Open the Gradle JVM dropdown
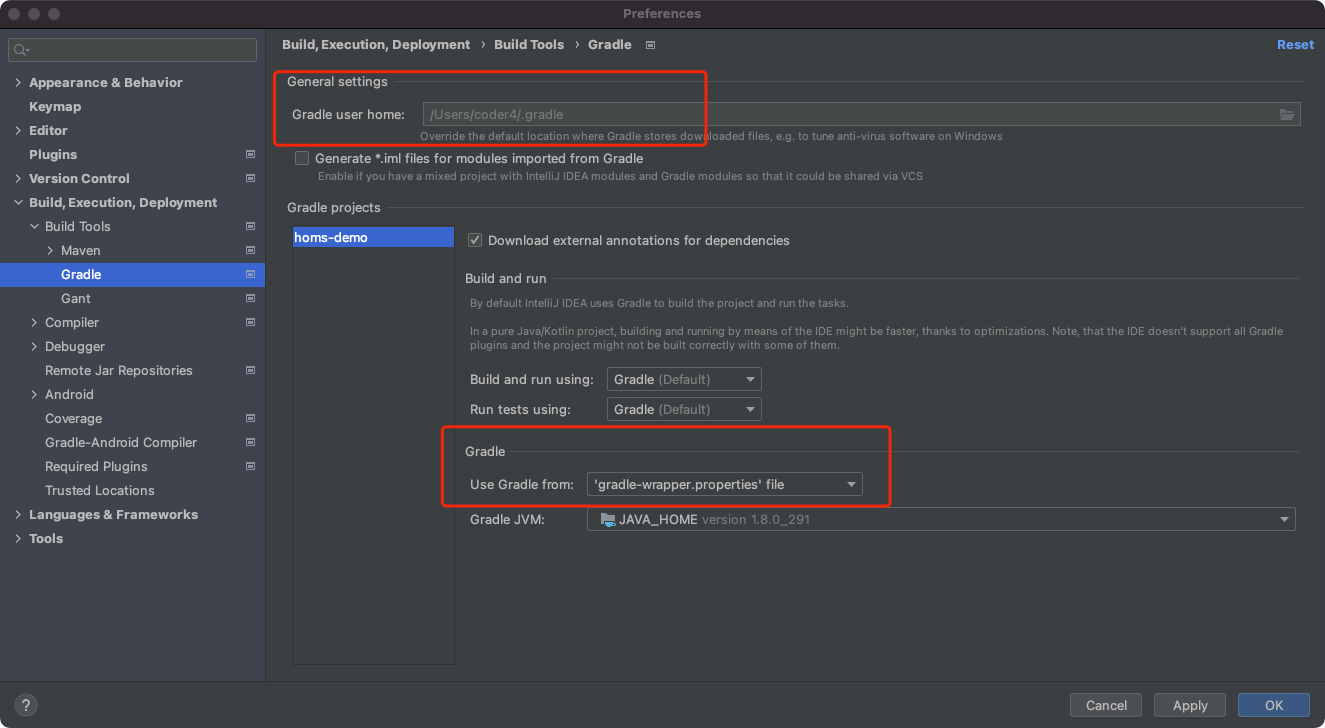Image resolution: width=1325 pixels, height=728 pixels. [941, 519]
